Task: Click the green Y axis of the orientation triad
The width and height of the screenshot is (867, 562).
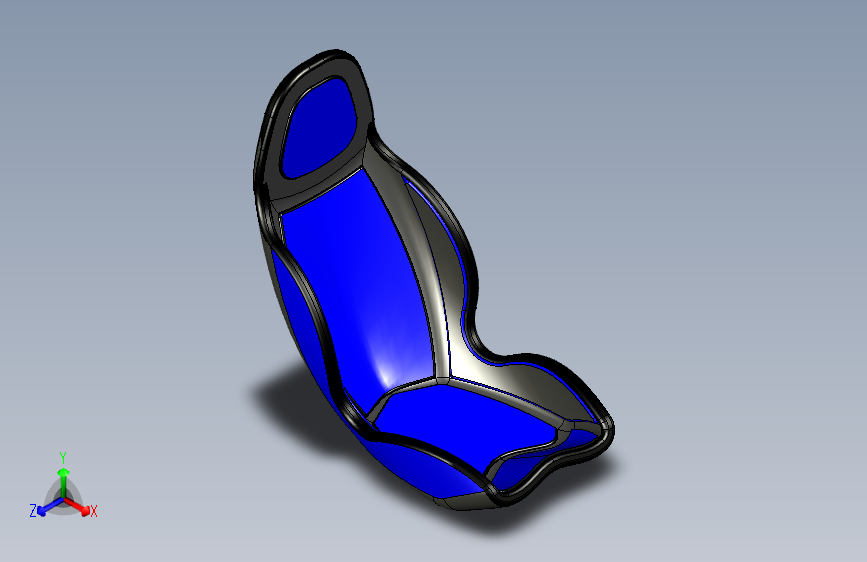Action: click(x=64, y=483)
